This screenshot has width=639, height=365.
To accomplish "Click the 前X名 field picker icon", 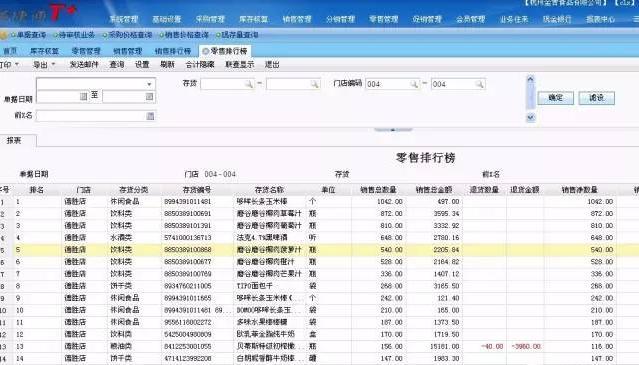I will click(x=150, y=116).
